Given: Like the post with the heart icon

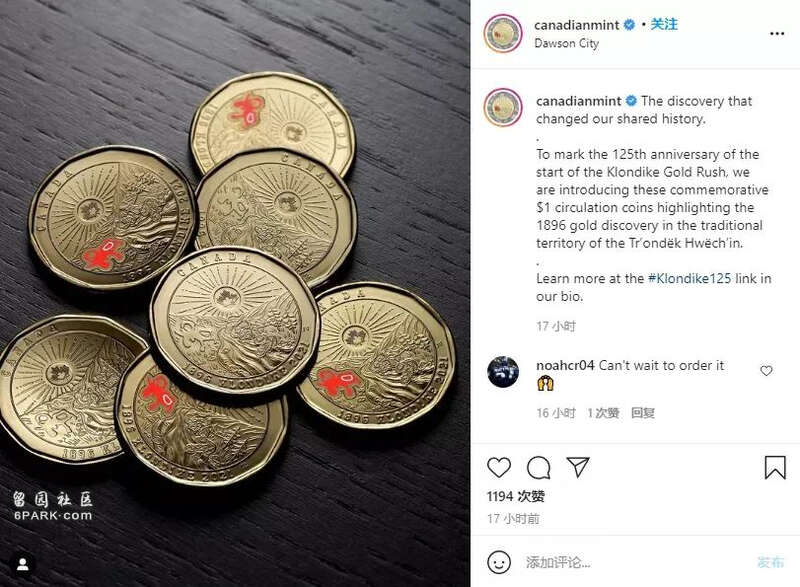Looking at the screenshot, I should pos(498,467).
